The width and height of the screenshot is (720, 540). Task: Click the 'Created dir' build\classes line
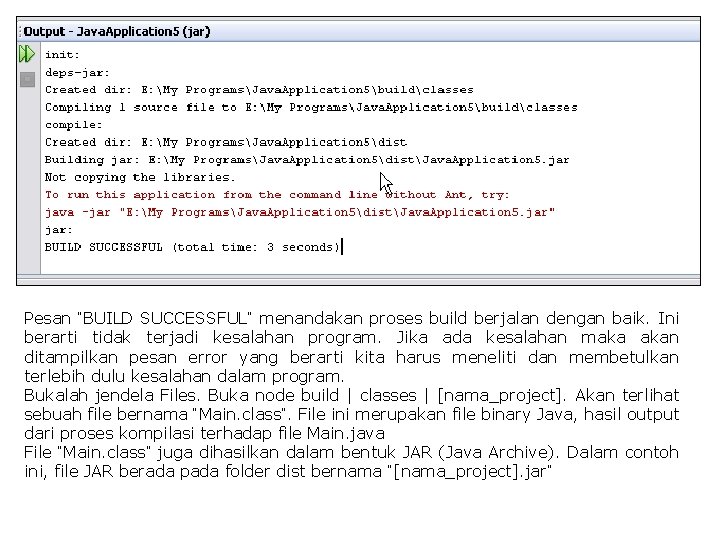(259, 90)
